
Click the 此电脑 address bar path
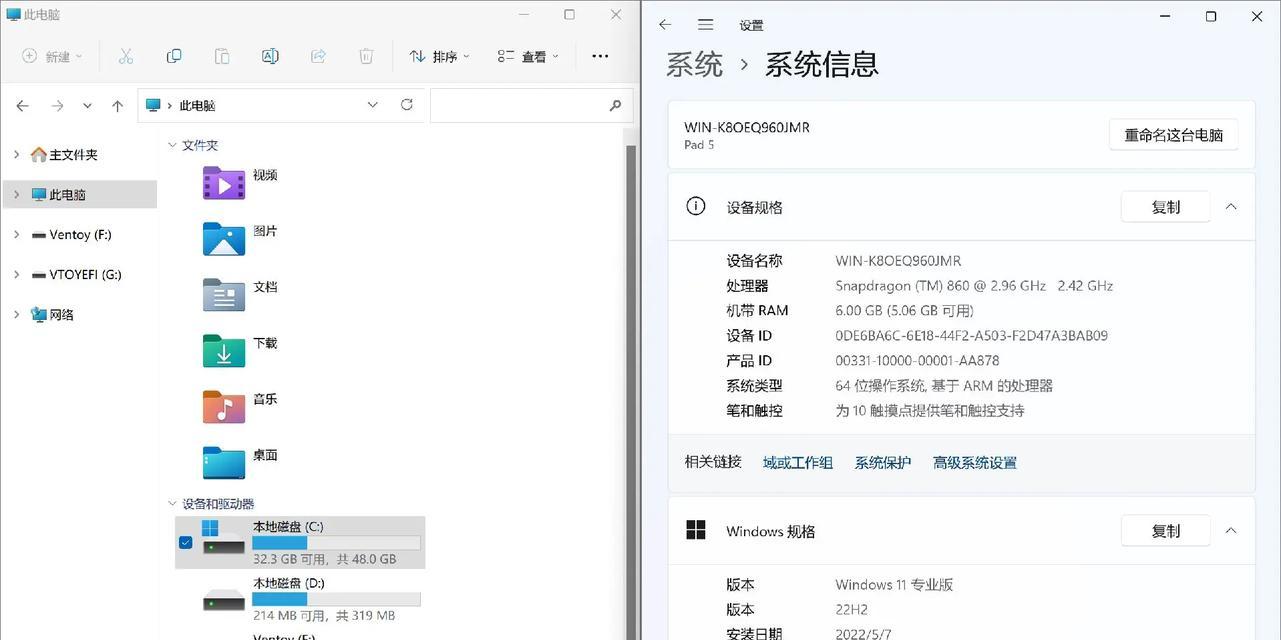click(197, 105)
